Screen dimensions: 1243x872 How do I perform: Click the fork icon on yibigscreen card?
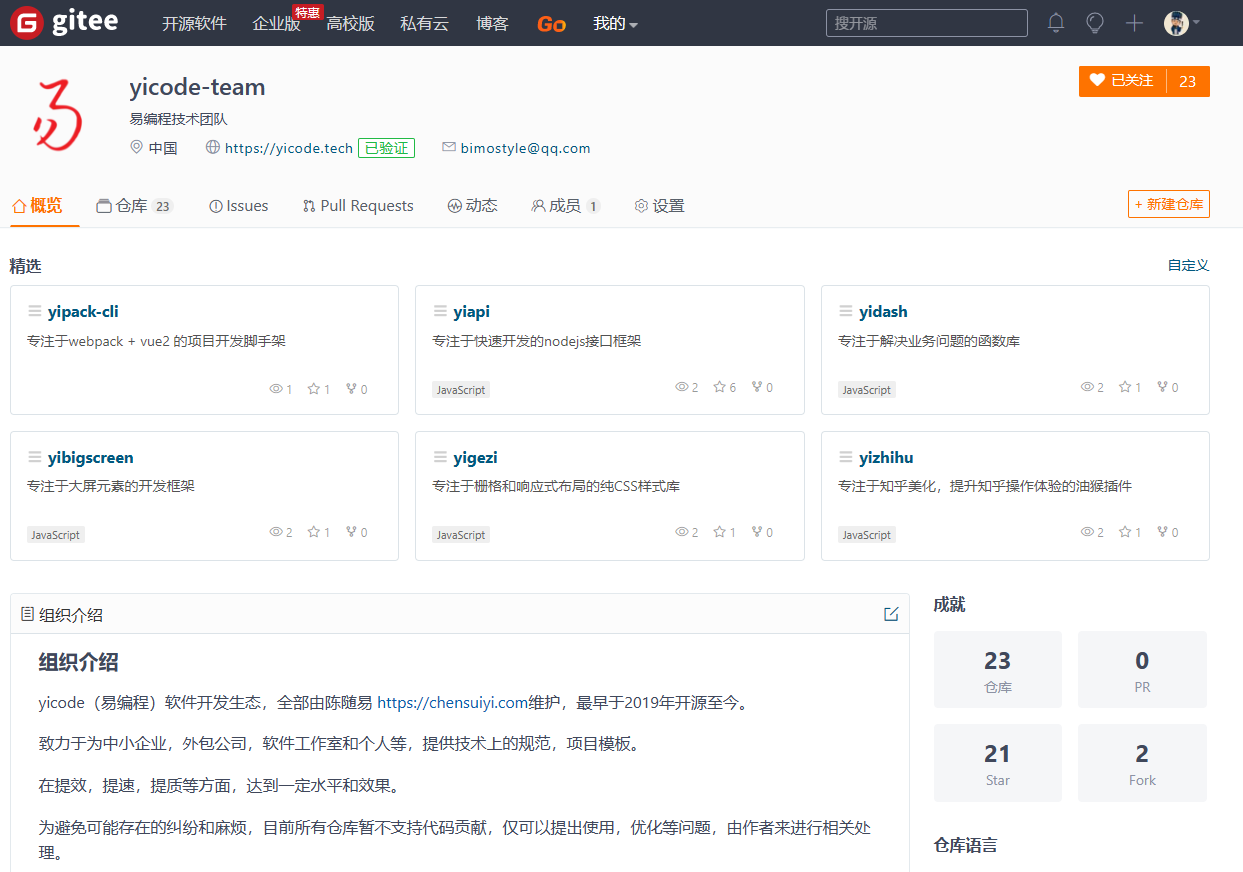pyautogui.click(x=351, y=532)
